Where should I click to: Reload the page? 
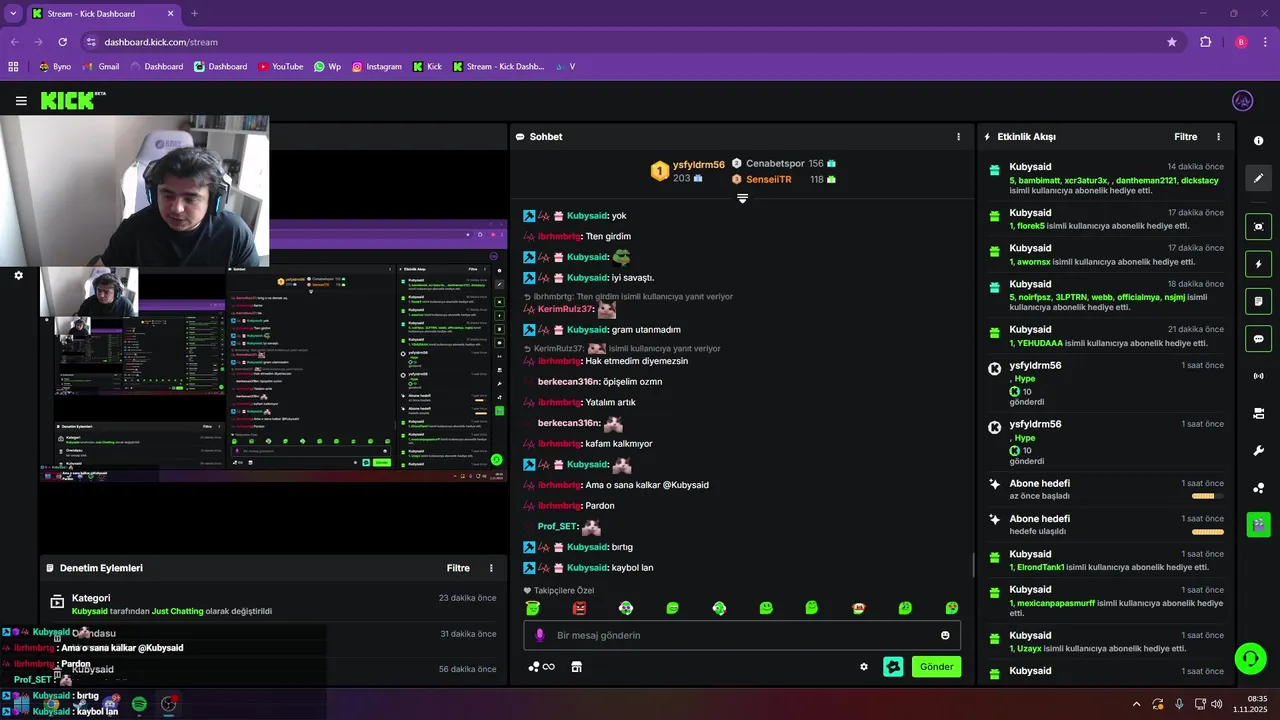63,42
